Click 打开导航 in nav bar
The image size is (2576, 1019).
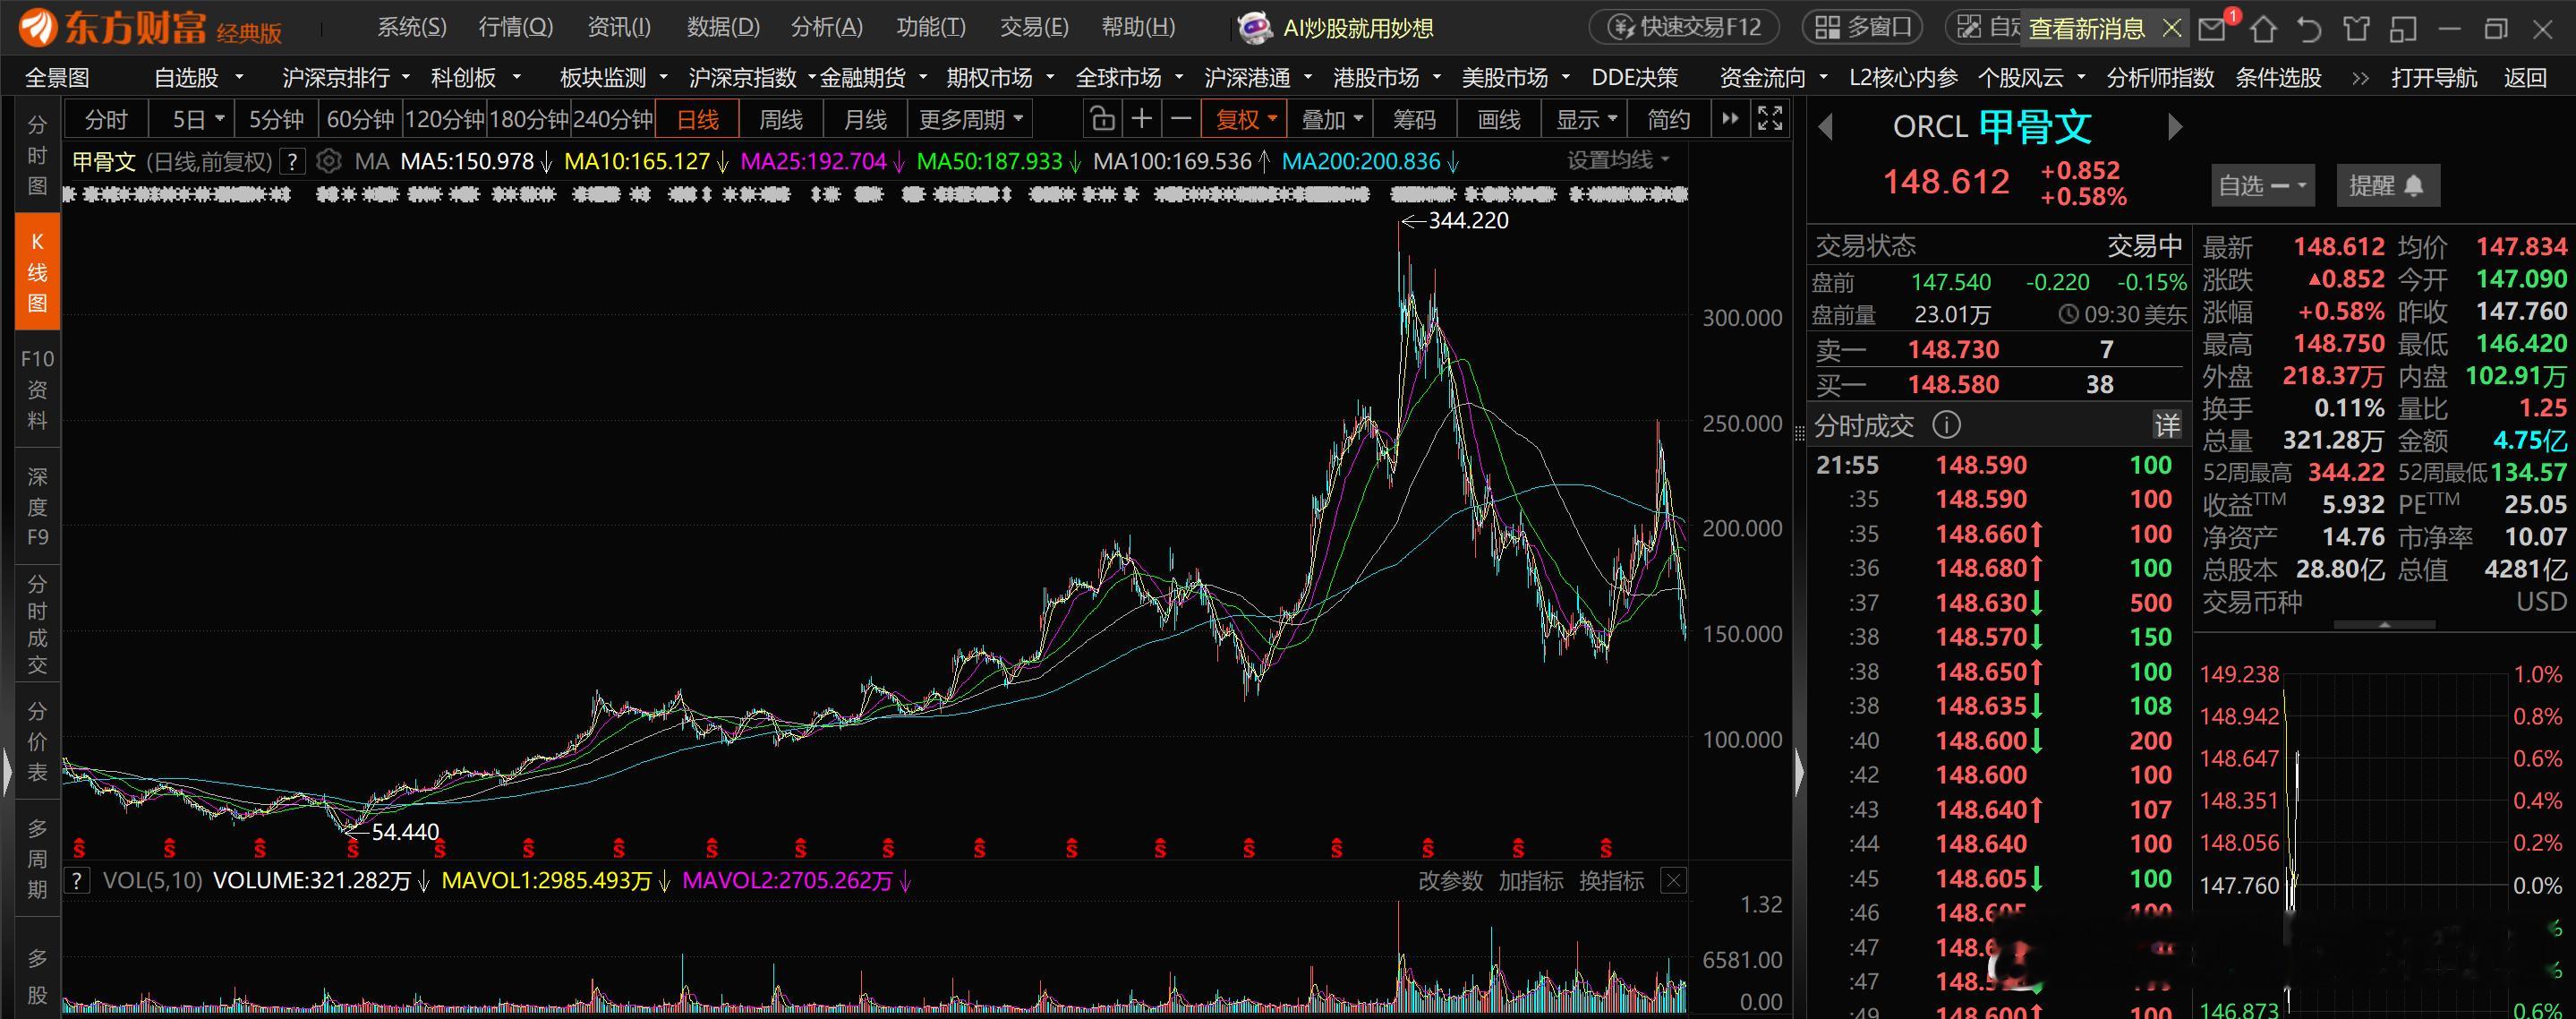[x=2434, y=78]
